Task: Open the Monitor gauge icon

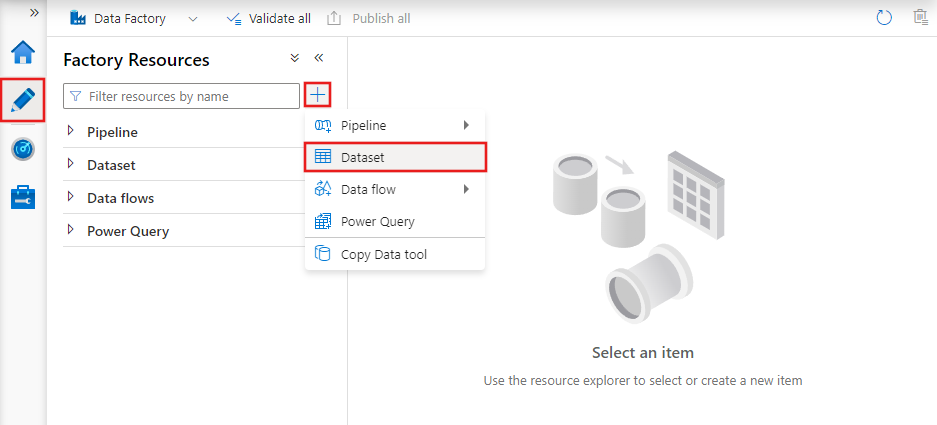Action: [x=23, y=149]
